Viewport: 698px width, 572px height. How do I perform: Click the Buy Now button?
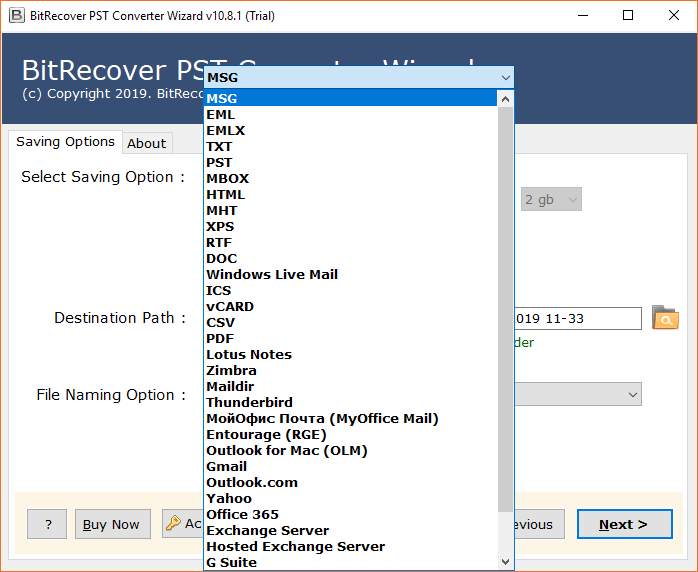point(113,524)
